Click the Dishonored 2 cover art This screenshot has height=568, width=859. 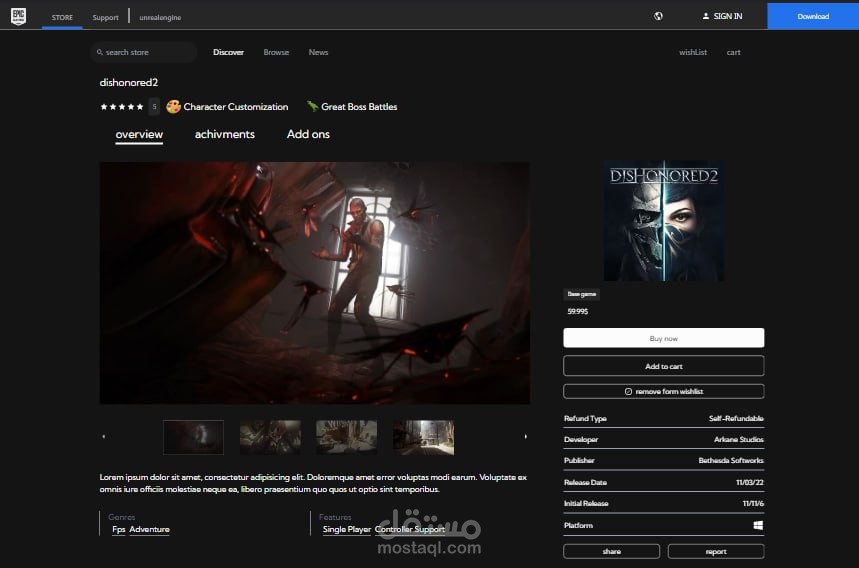663,221
